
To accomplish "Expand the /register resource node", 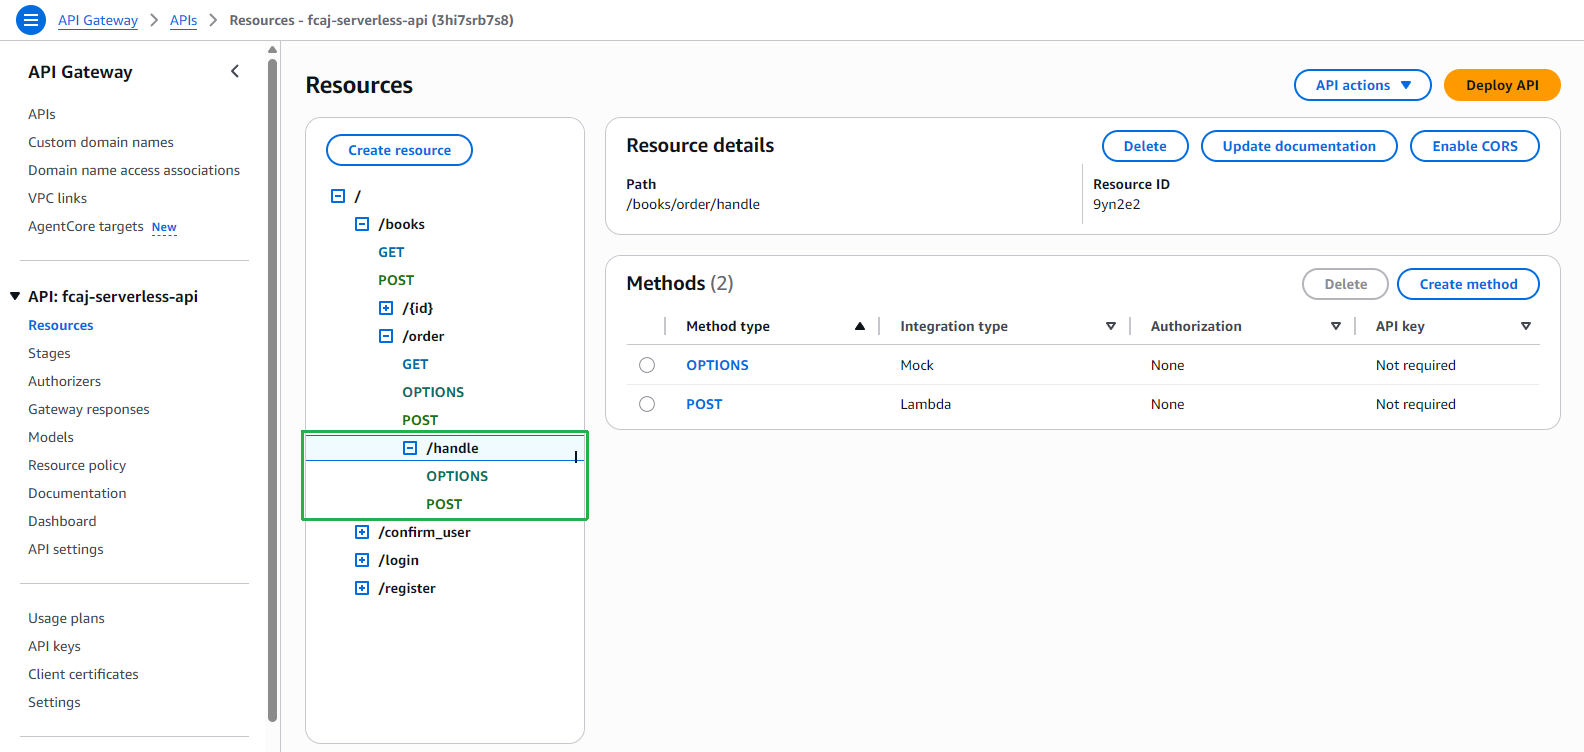I will pos(362,588).
